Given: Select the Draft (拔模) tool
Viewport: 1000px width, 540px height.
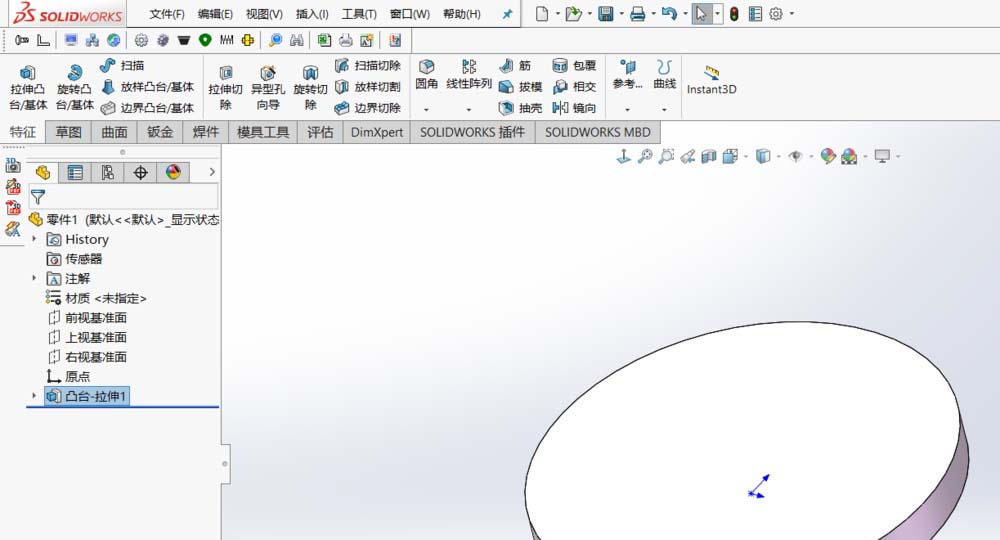Looking at the screenshot, I should click(x=520, y=87).
